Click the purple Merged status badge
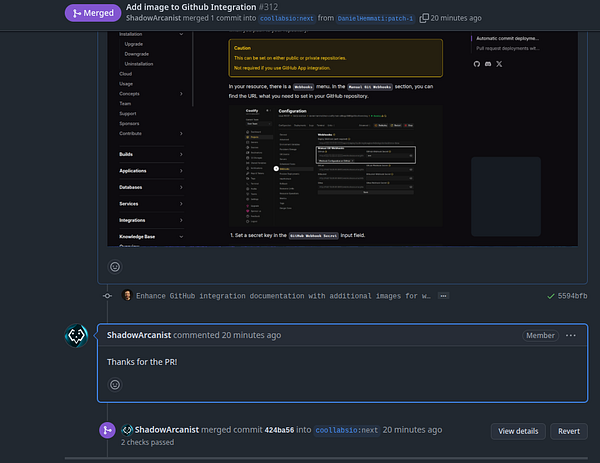Image resolution: width=600 pixels, height=463 pixels. (x=93, y=13)
